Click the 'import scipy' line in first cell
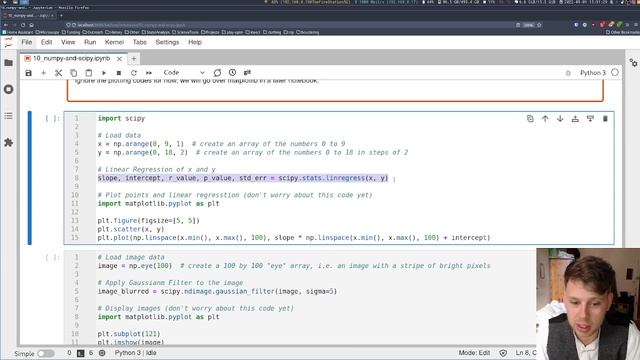Viewport: 640px width, 360px height. click(x=121, y=118)
